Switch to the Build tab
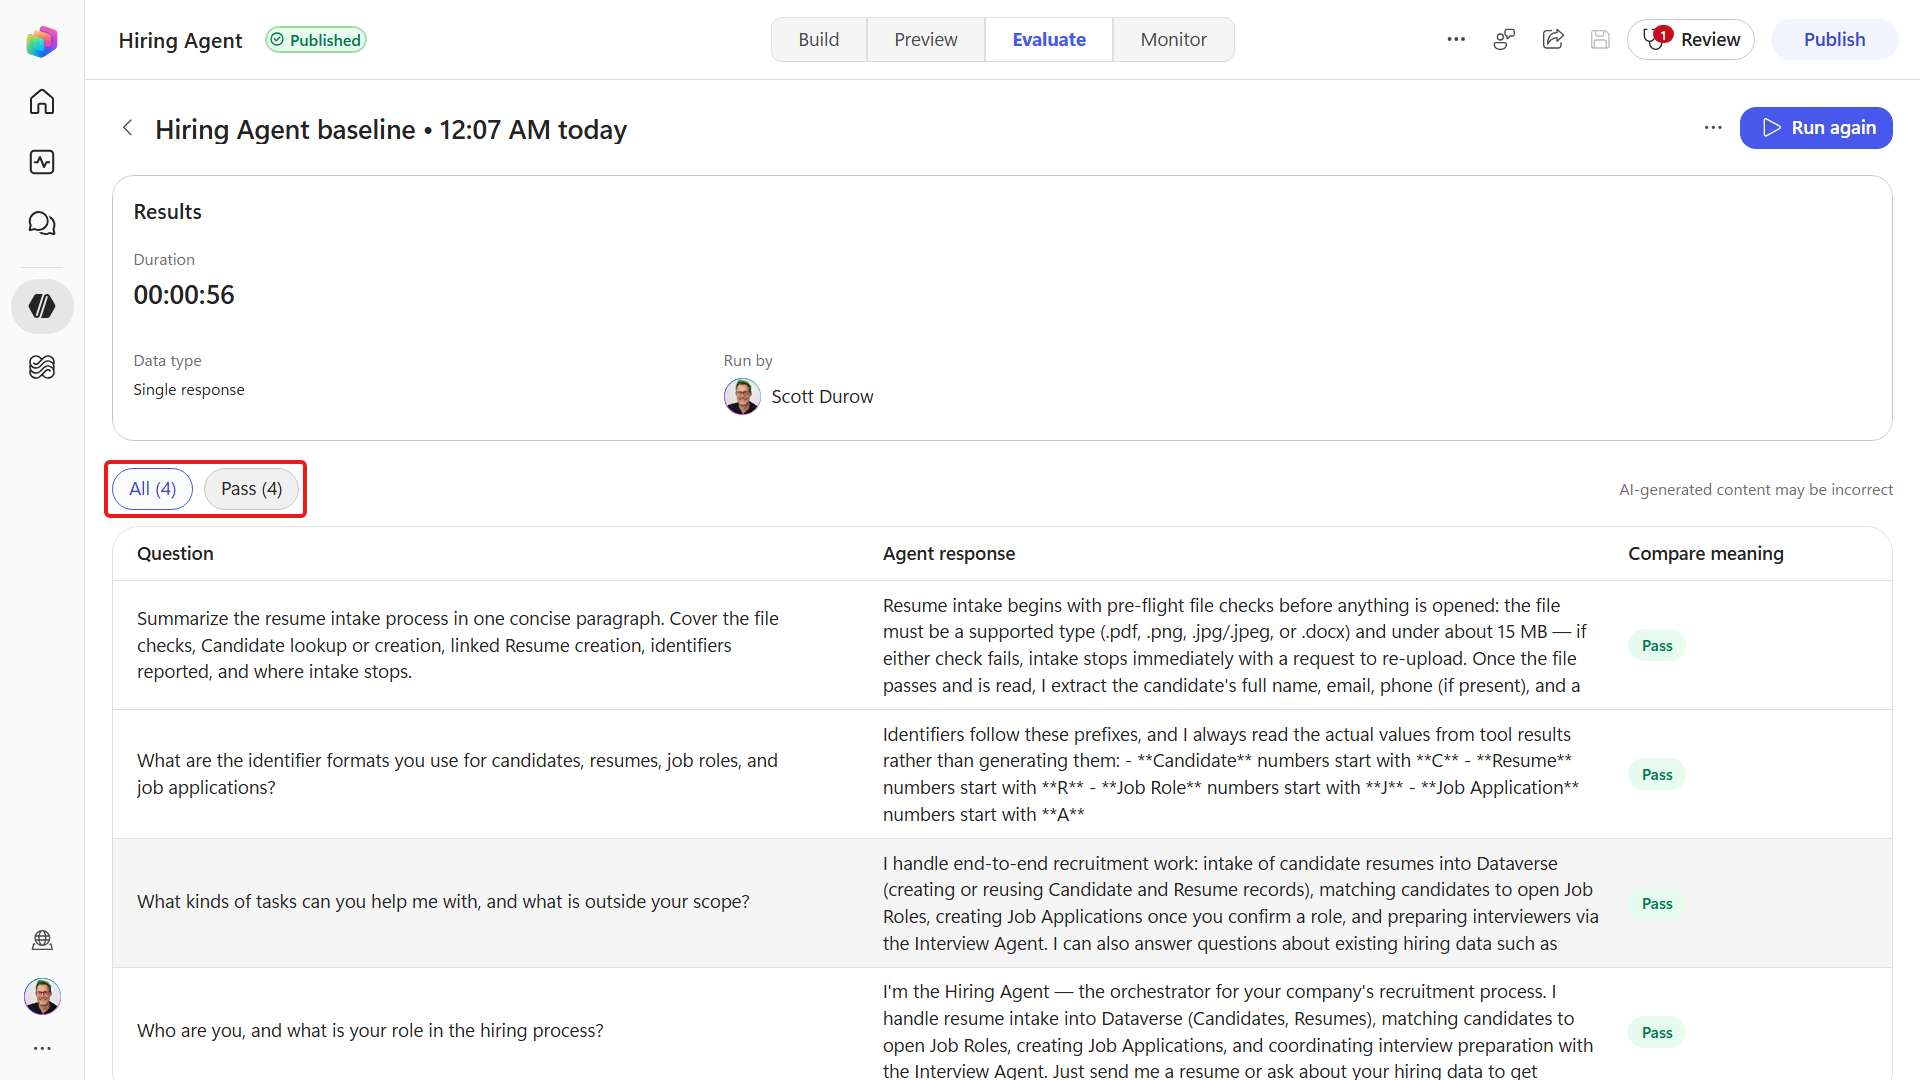Image resolution: width=1920 pixels, height=1080 pixels. pyautogui.click(x=818, y=39)
